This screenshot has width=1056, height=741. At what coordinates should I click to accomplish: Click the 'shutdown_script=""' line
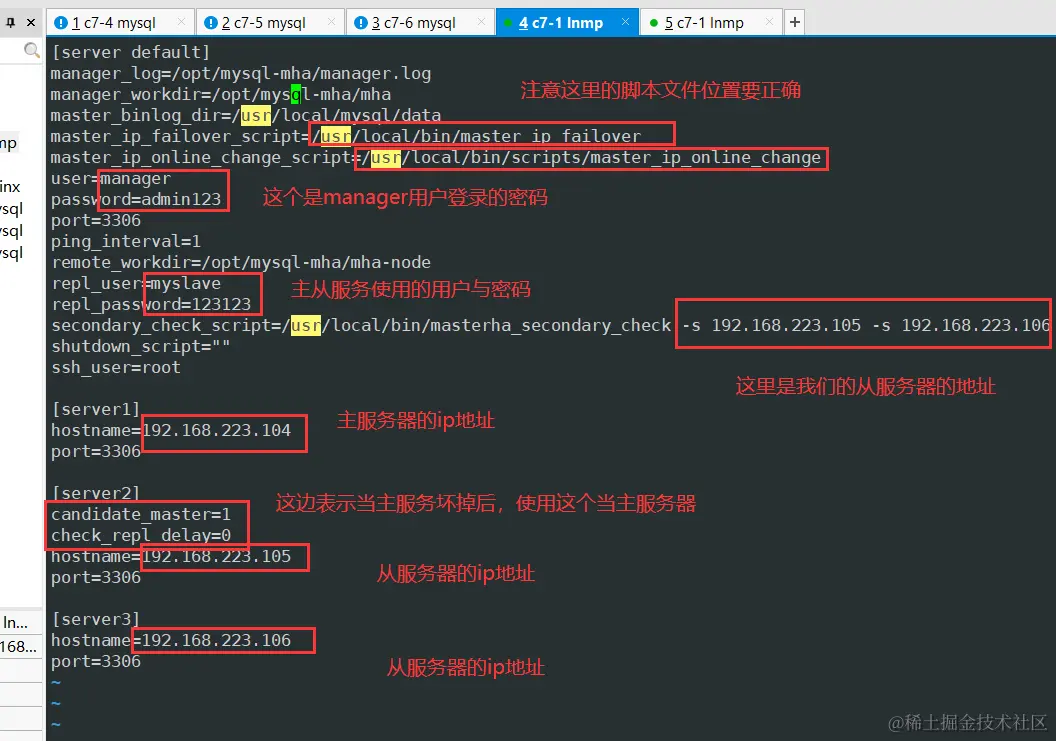141,346
